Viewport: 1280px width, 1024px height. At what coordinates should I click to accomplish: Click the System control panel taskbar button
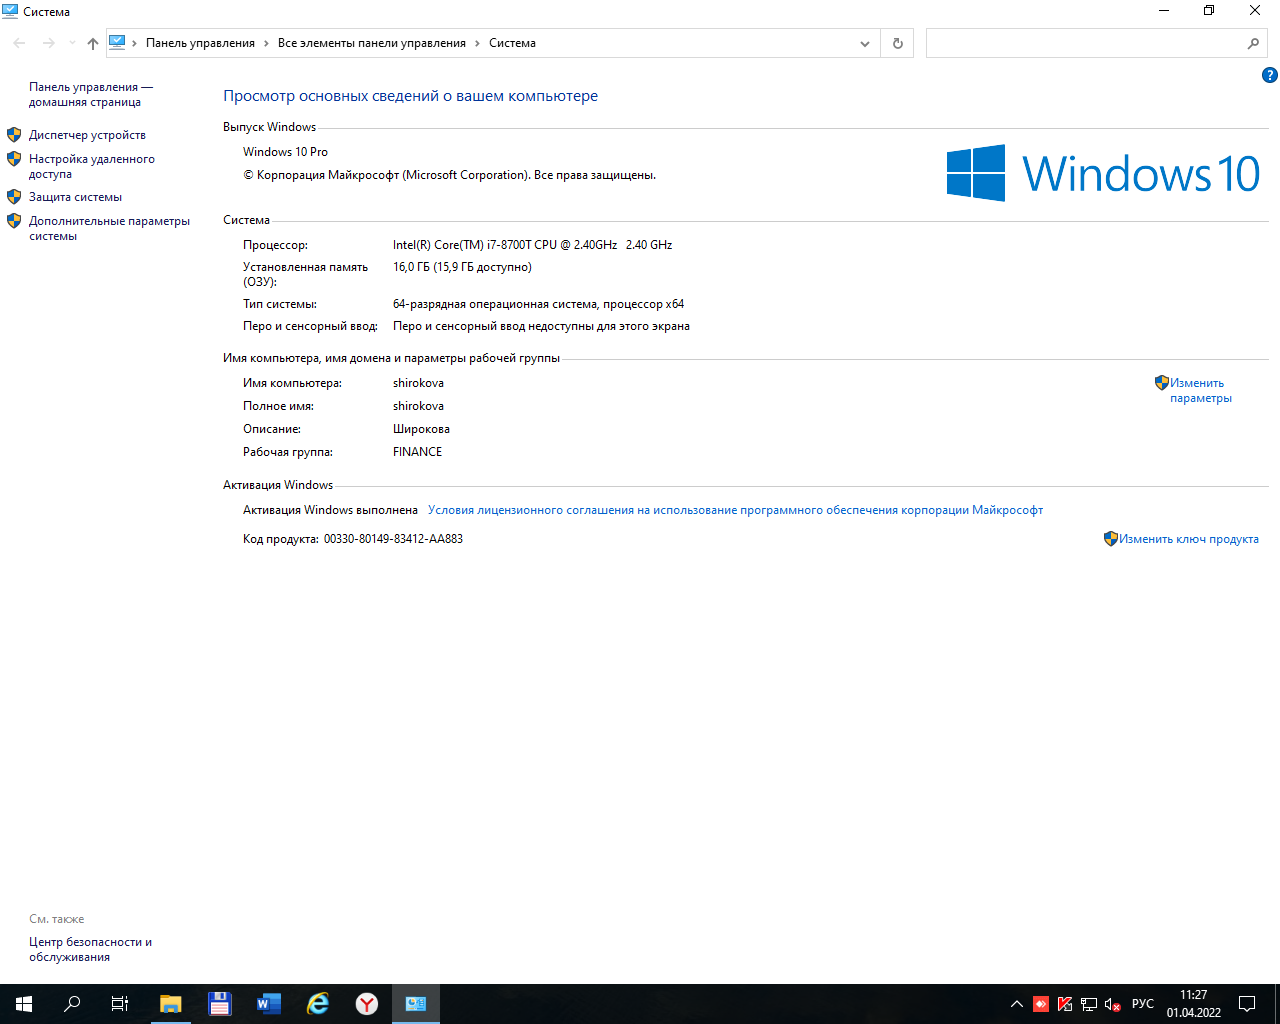pyautogui.click(x=416, y=1004)
